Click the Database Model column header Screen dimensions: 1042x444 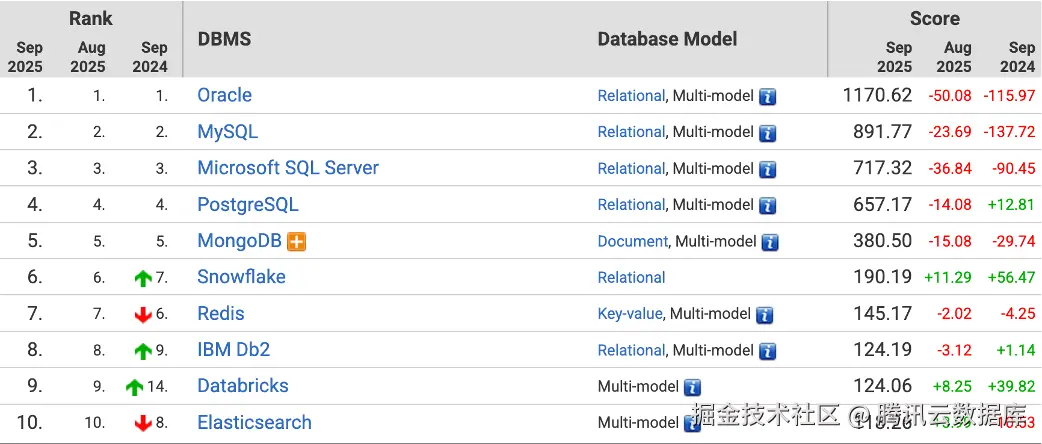coord(667,39)
